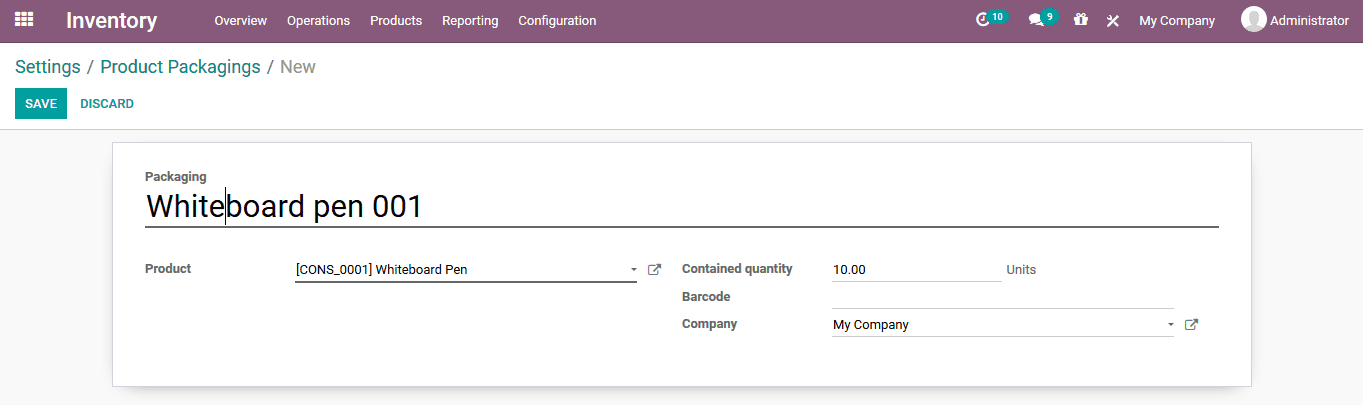Open the external link beside Product field
Image resolution: width=1363 pixels, height=405 pixels.
click(655, 270)
